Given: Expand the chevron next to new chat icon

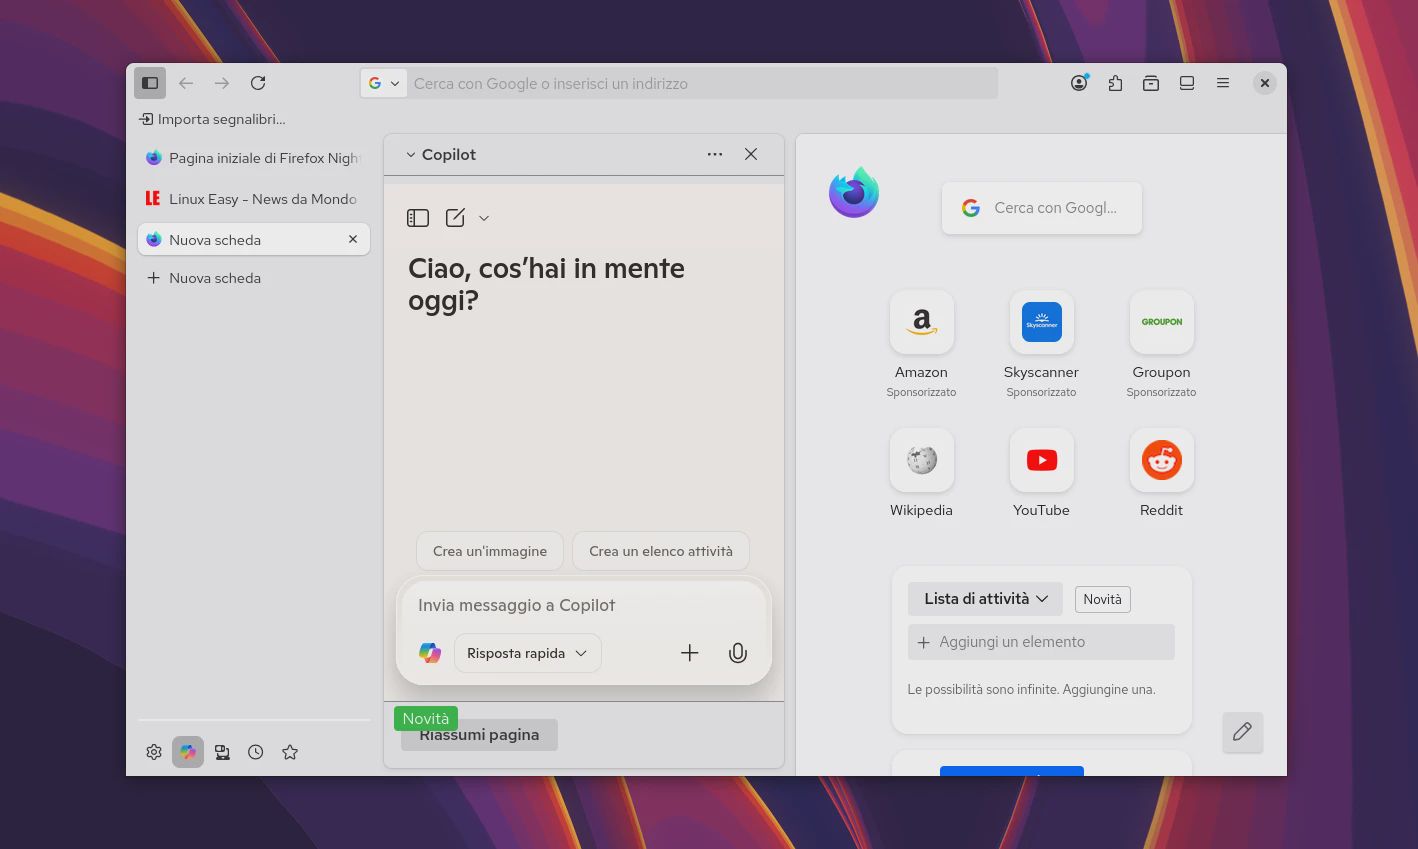Looking at the screenshot, I should pos(484,218).
